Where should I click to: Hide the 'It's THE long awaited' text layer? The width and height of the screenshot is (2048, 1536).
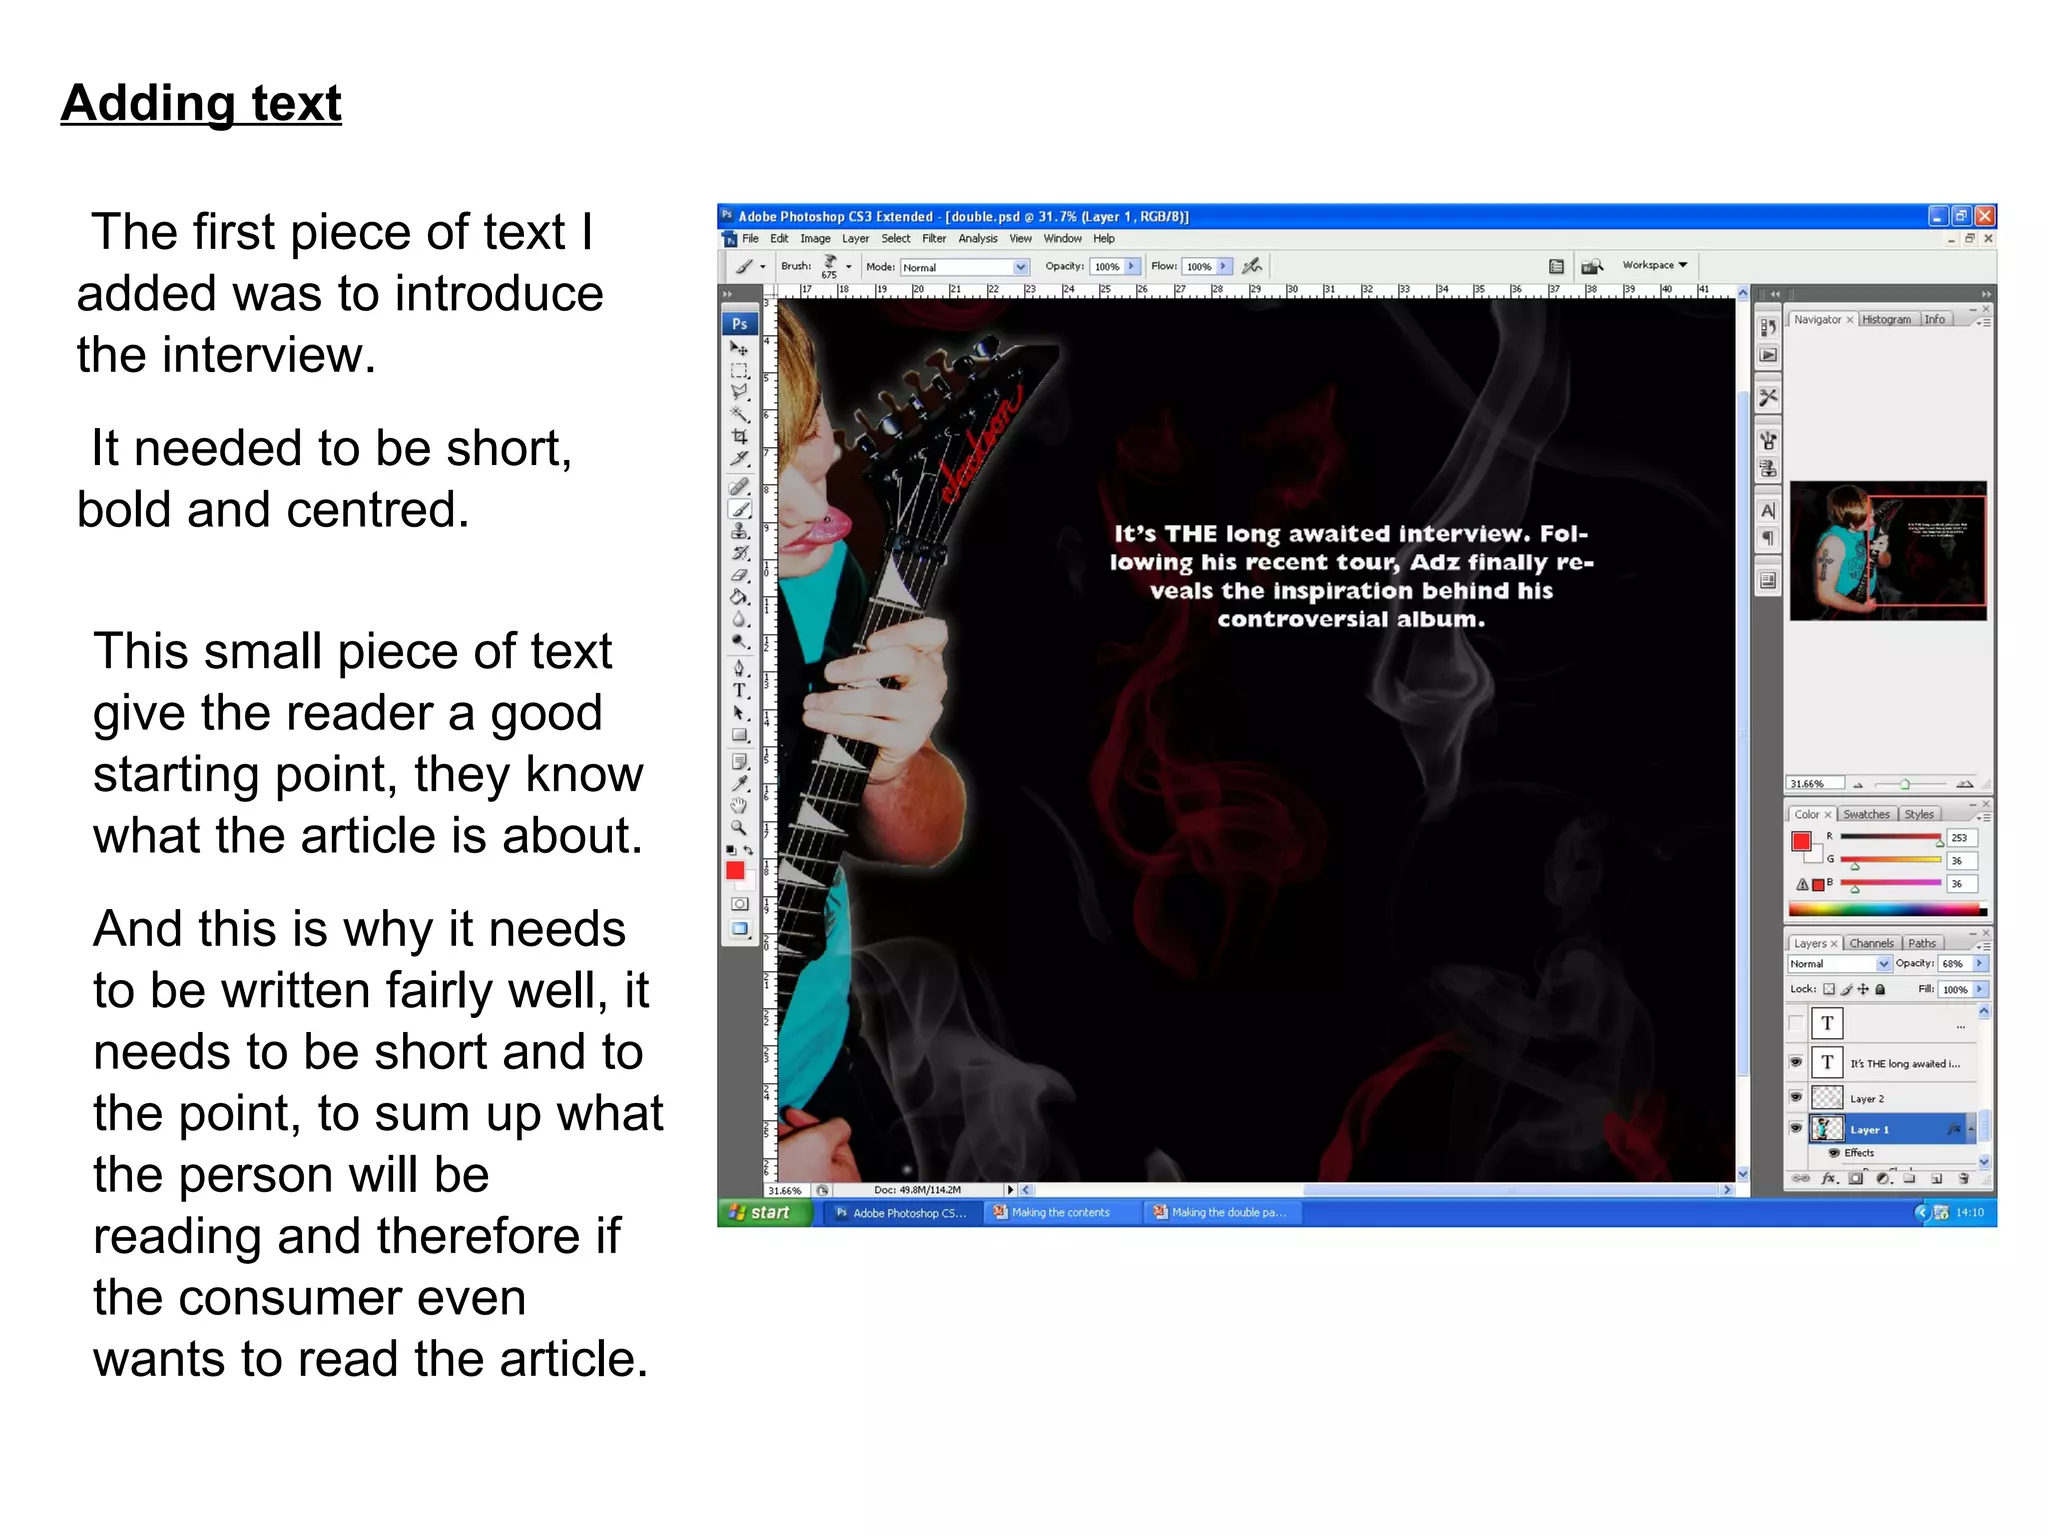1796,1062
